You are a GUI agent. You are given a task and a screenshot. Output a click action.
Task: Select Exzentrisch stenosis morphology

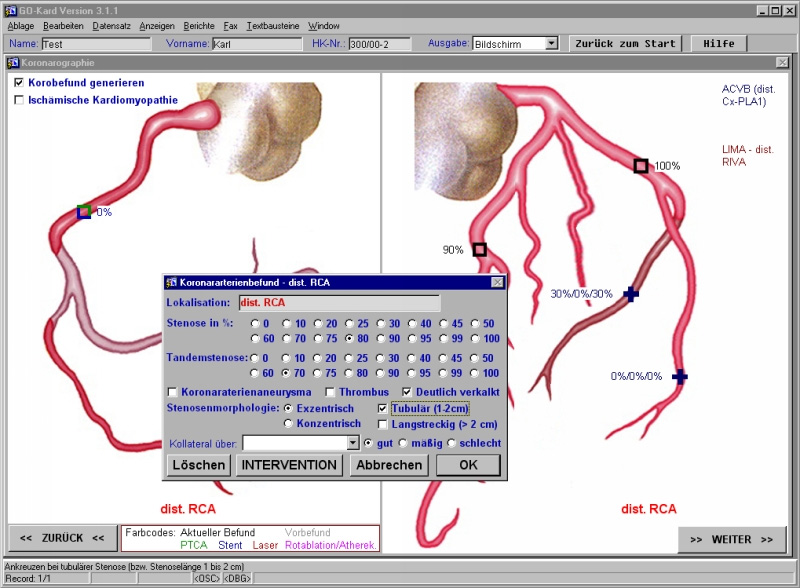(288, 408)
